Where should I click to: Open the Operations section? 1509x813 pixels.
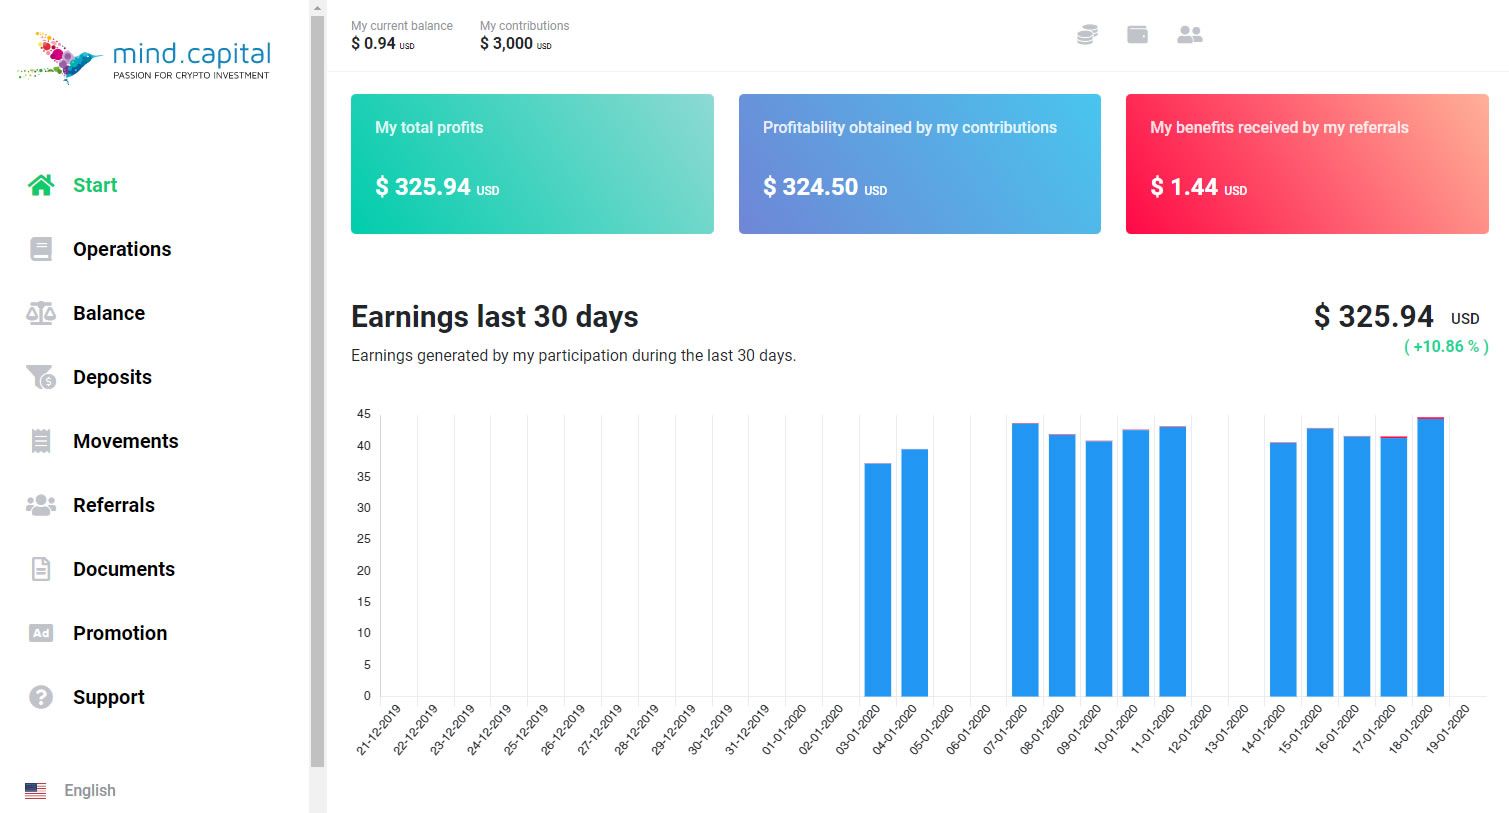122,249
